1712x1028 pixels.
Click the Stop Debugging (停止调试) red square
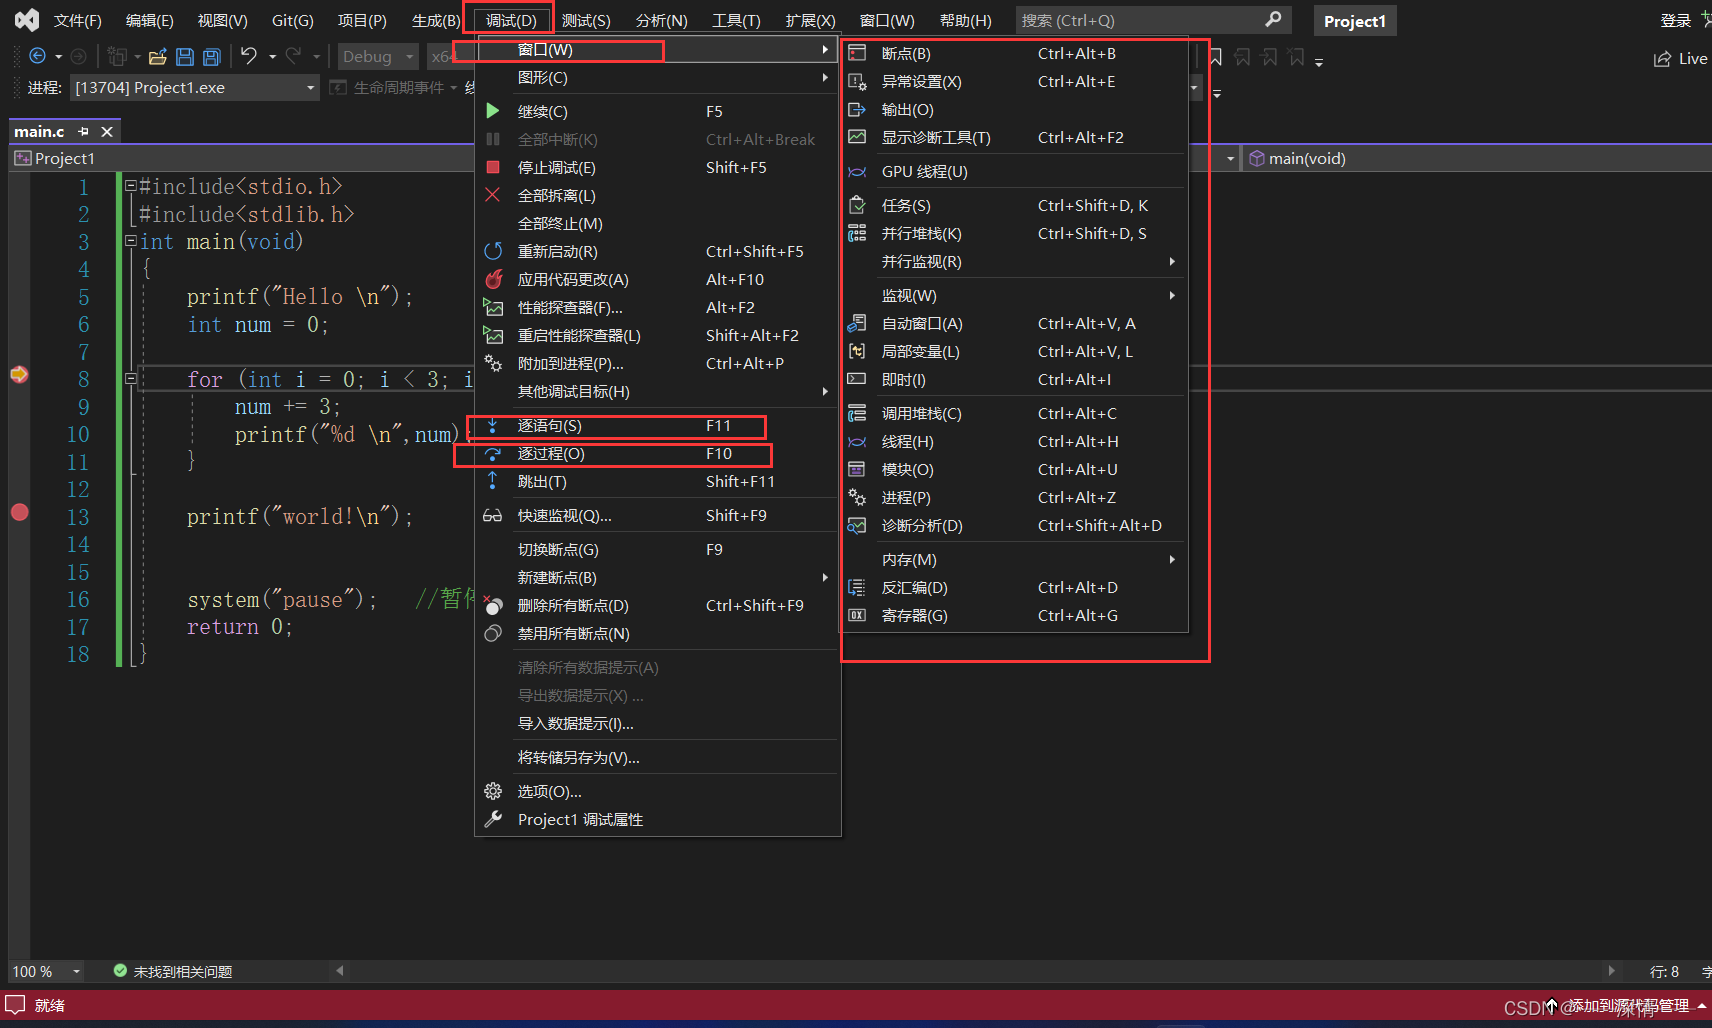(492, 167)
